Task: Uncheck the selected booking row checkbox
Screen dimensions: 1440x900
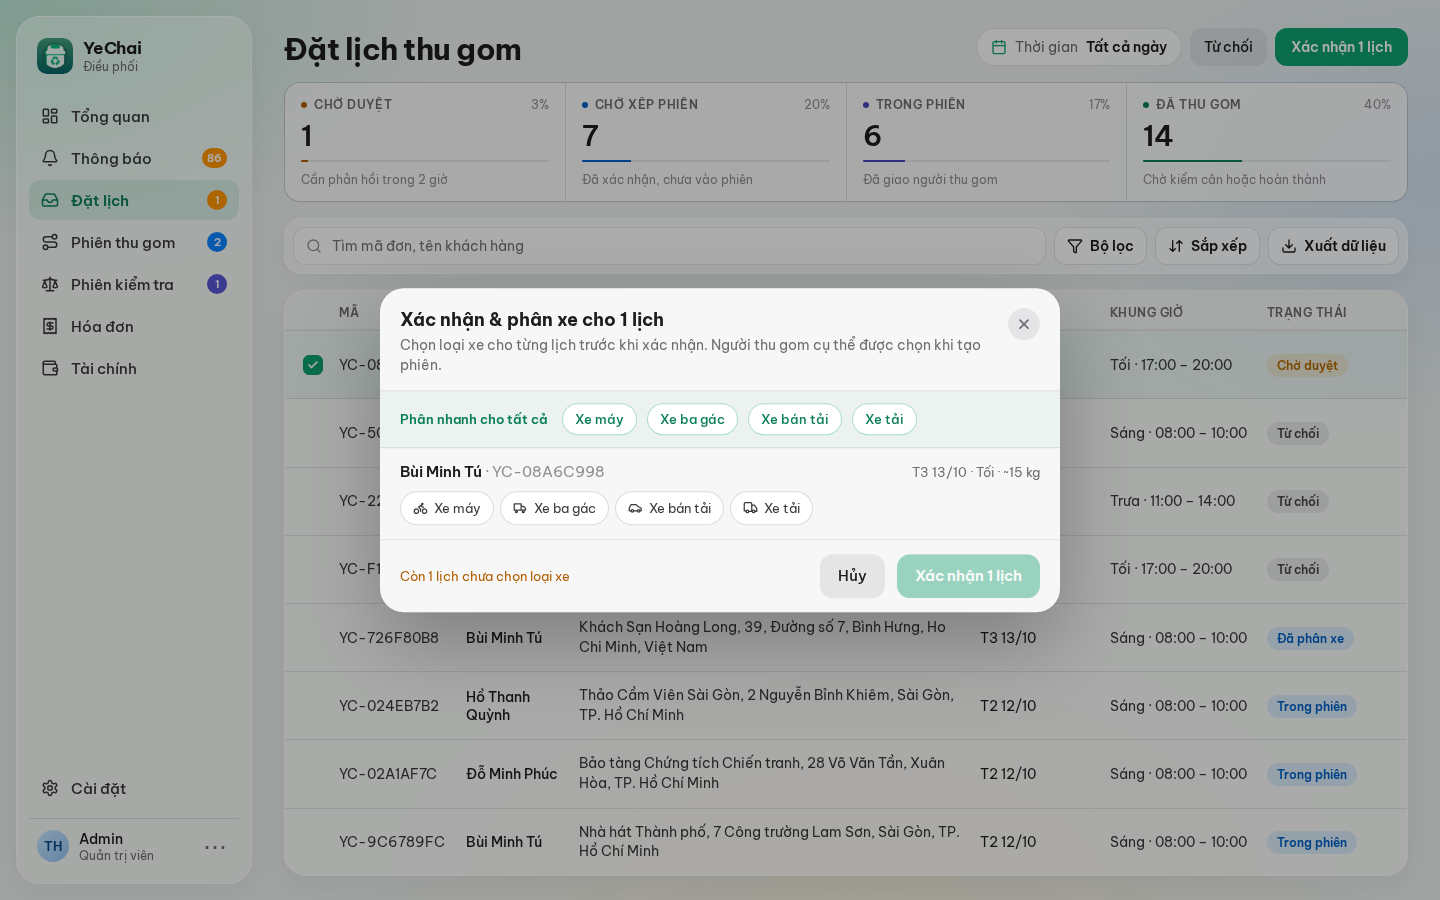Action: point(313,365)
